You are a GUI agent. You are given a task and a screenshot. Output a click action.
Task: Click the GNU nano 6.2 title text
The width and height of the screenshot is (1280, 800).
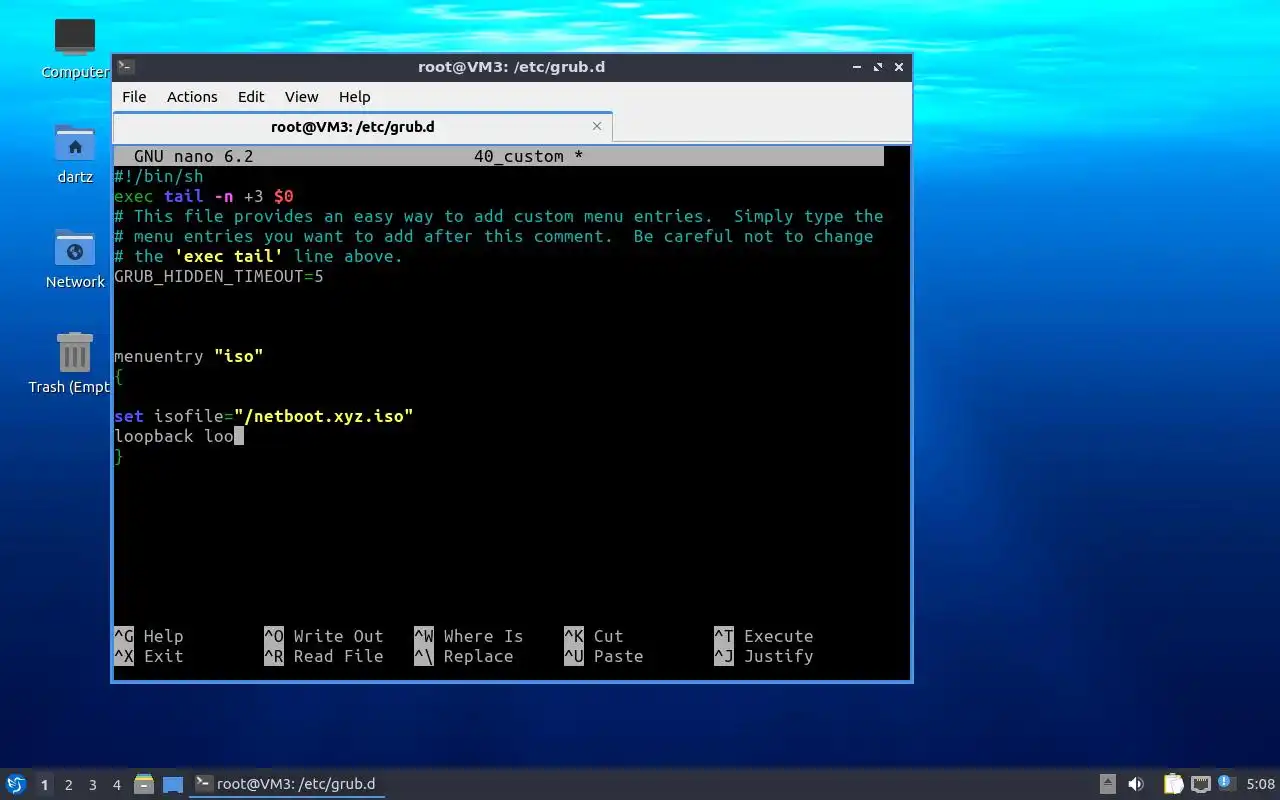194,156
